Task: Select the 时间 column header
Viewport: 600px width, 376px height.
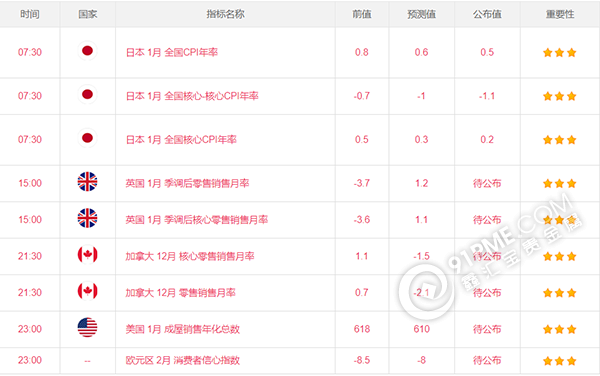Action: 30,14
